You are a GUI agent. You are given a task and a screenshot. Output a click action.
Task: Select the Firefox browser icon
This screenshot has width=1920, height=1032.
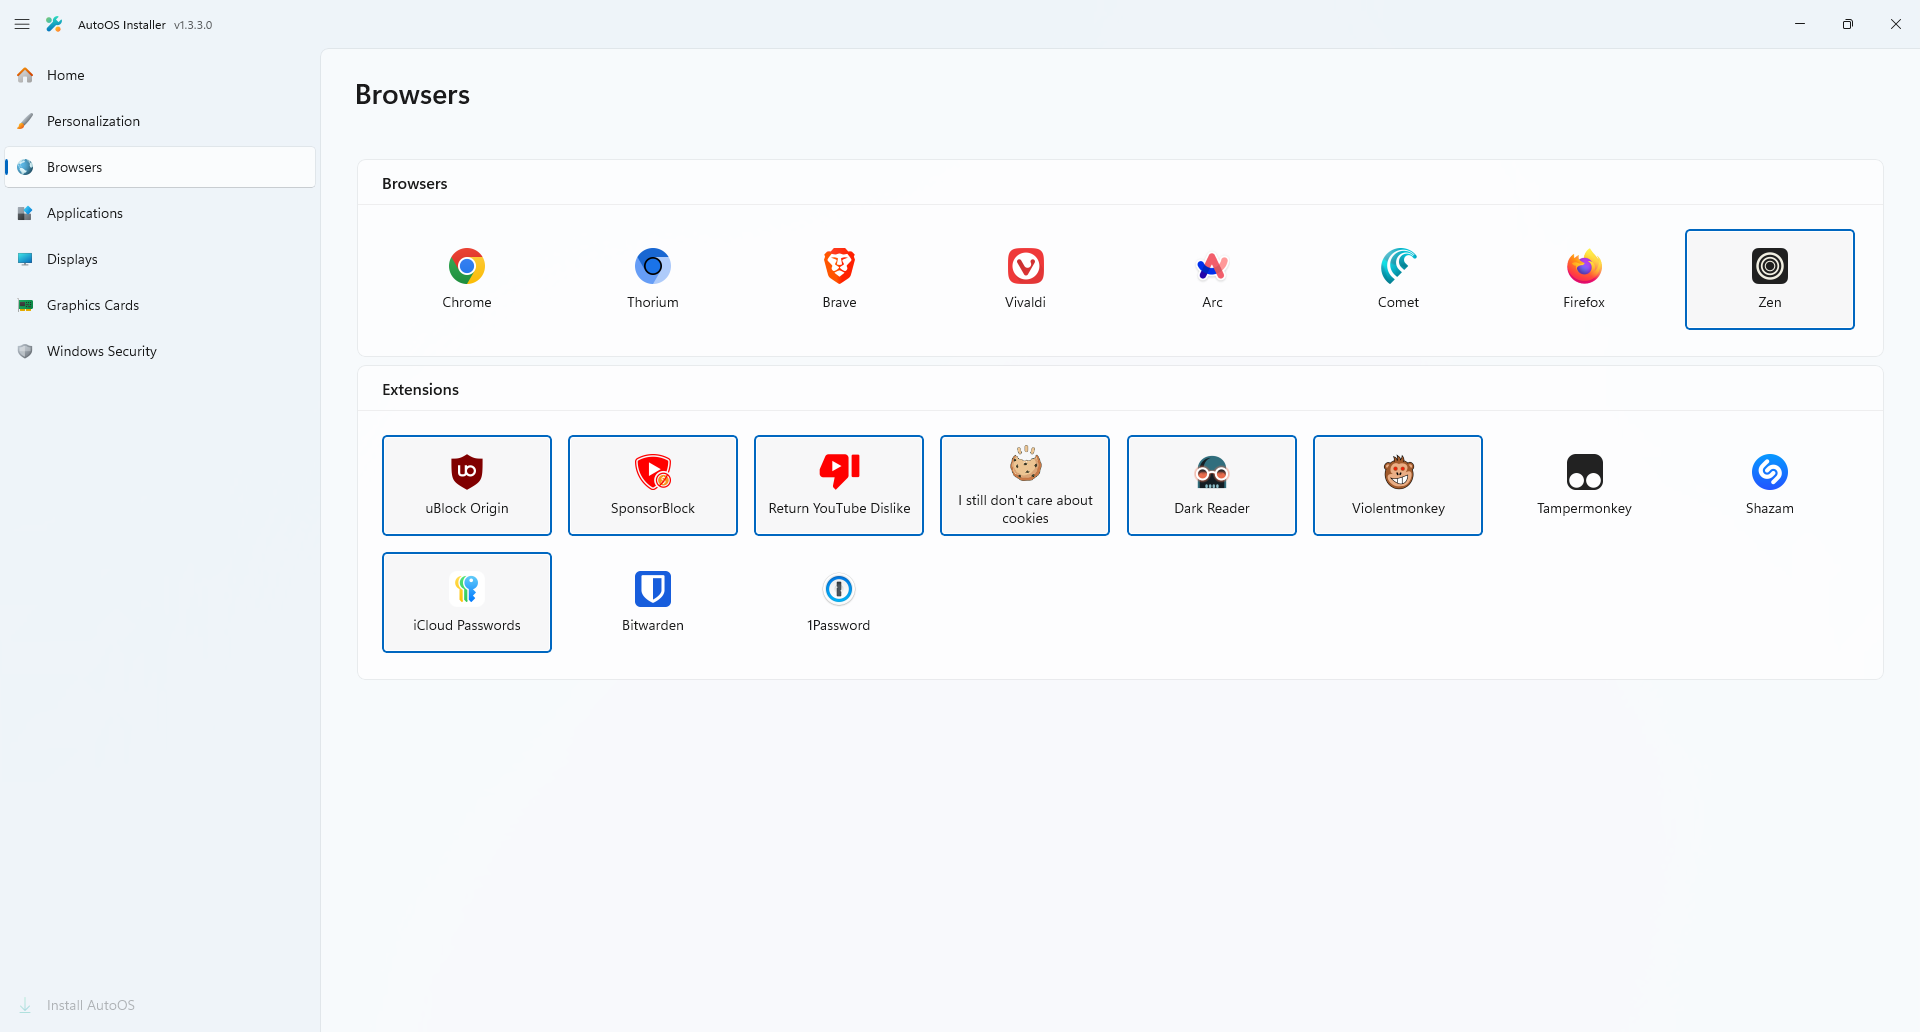click(x=1584, y=279)
